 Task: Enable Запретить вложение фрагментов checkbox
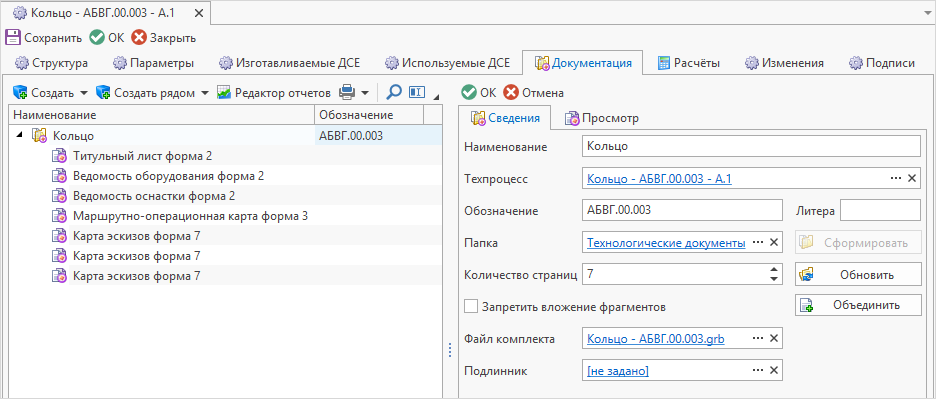471,306
